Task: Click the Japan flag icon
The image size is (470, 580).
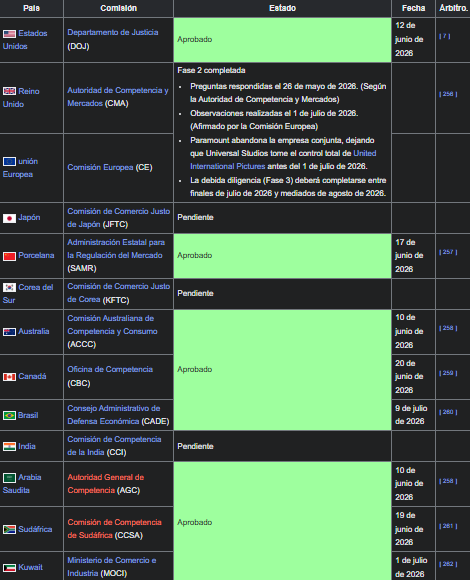Action: point(9,218)
